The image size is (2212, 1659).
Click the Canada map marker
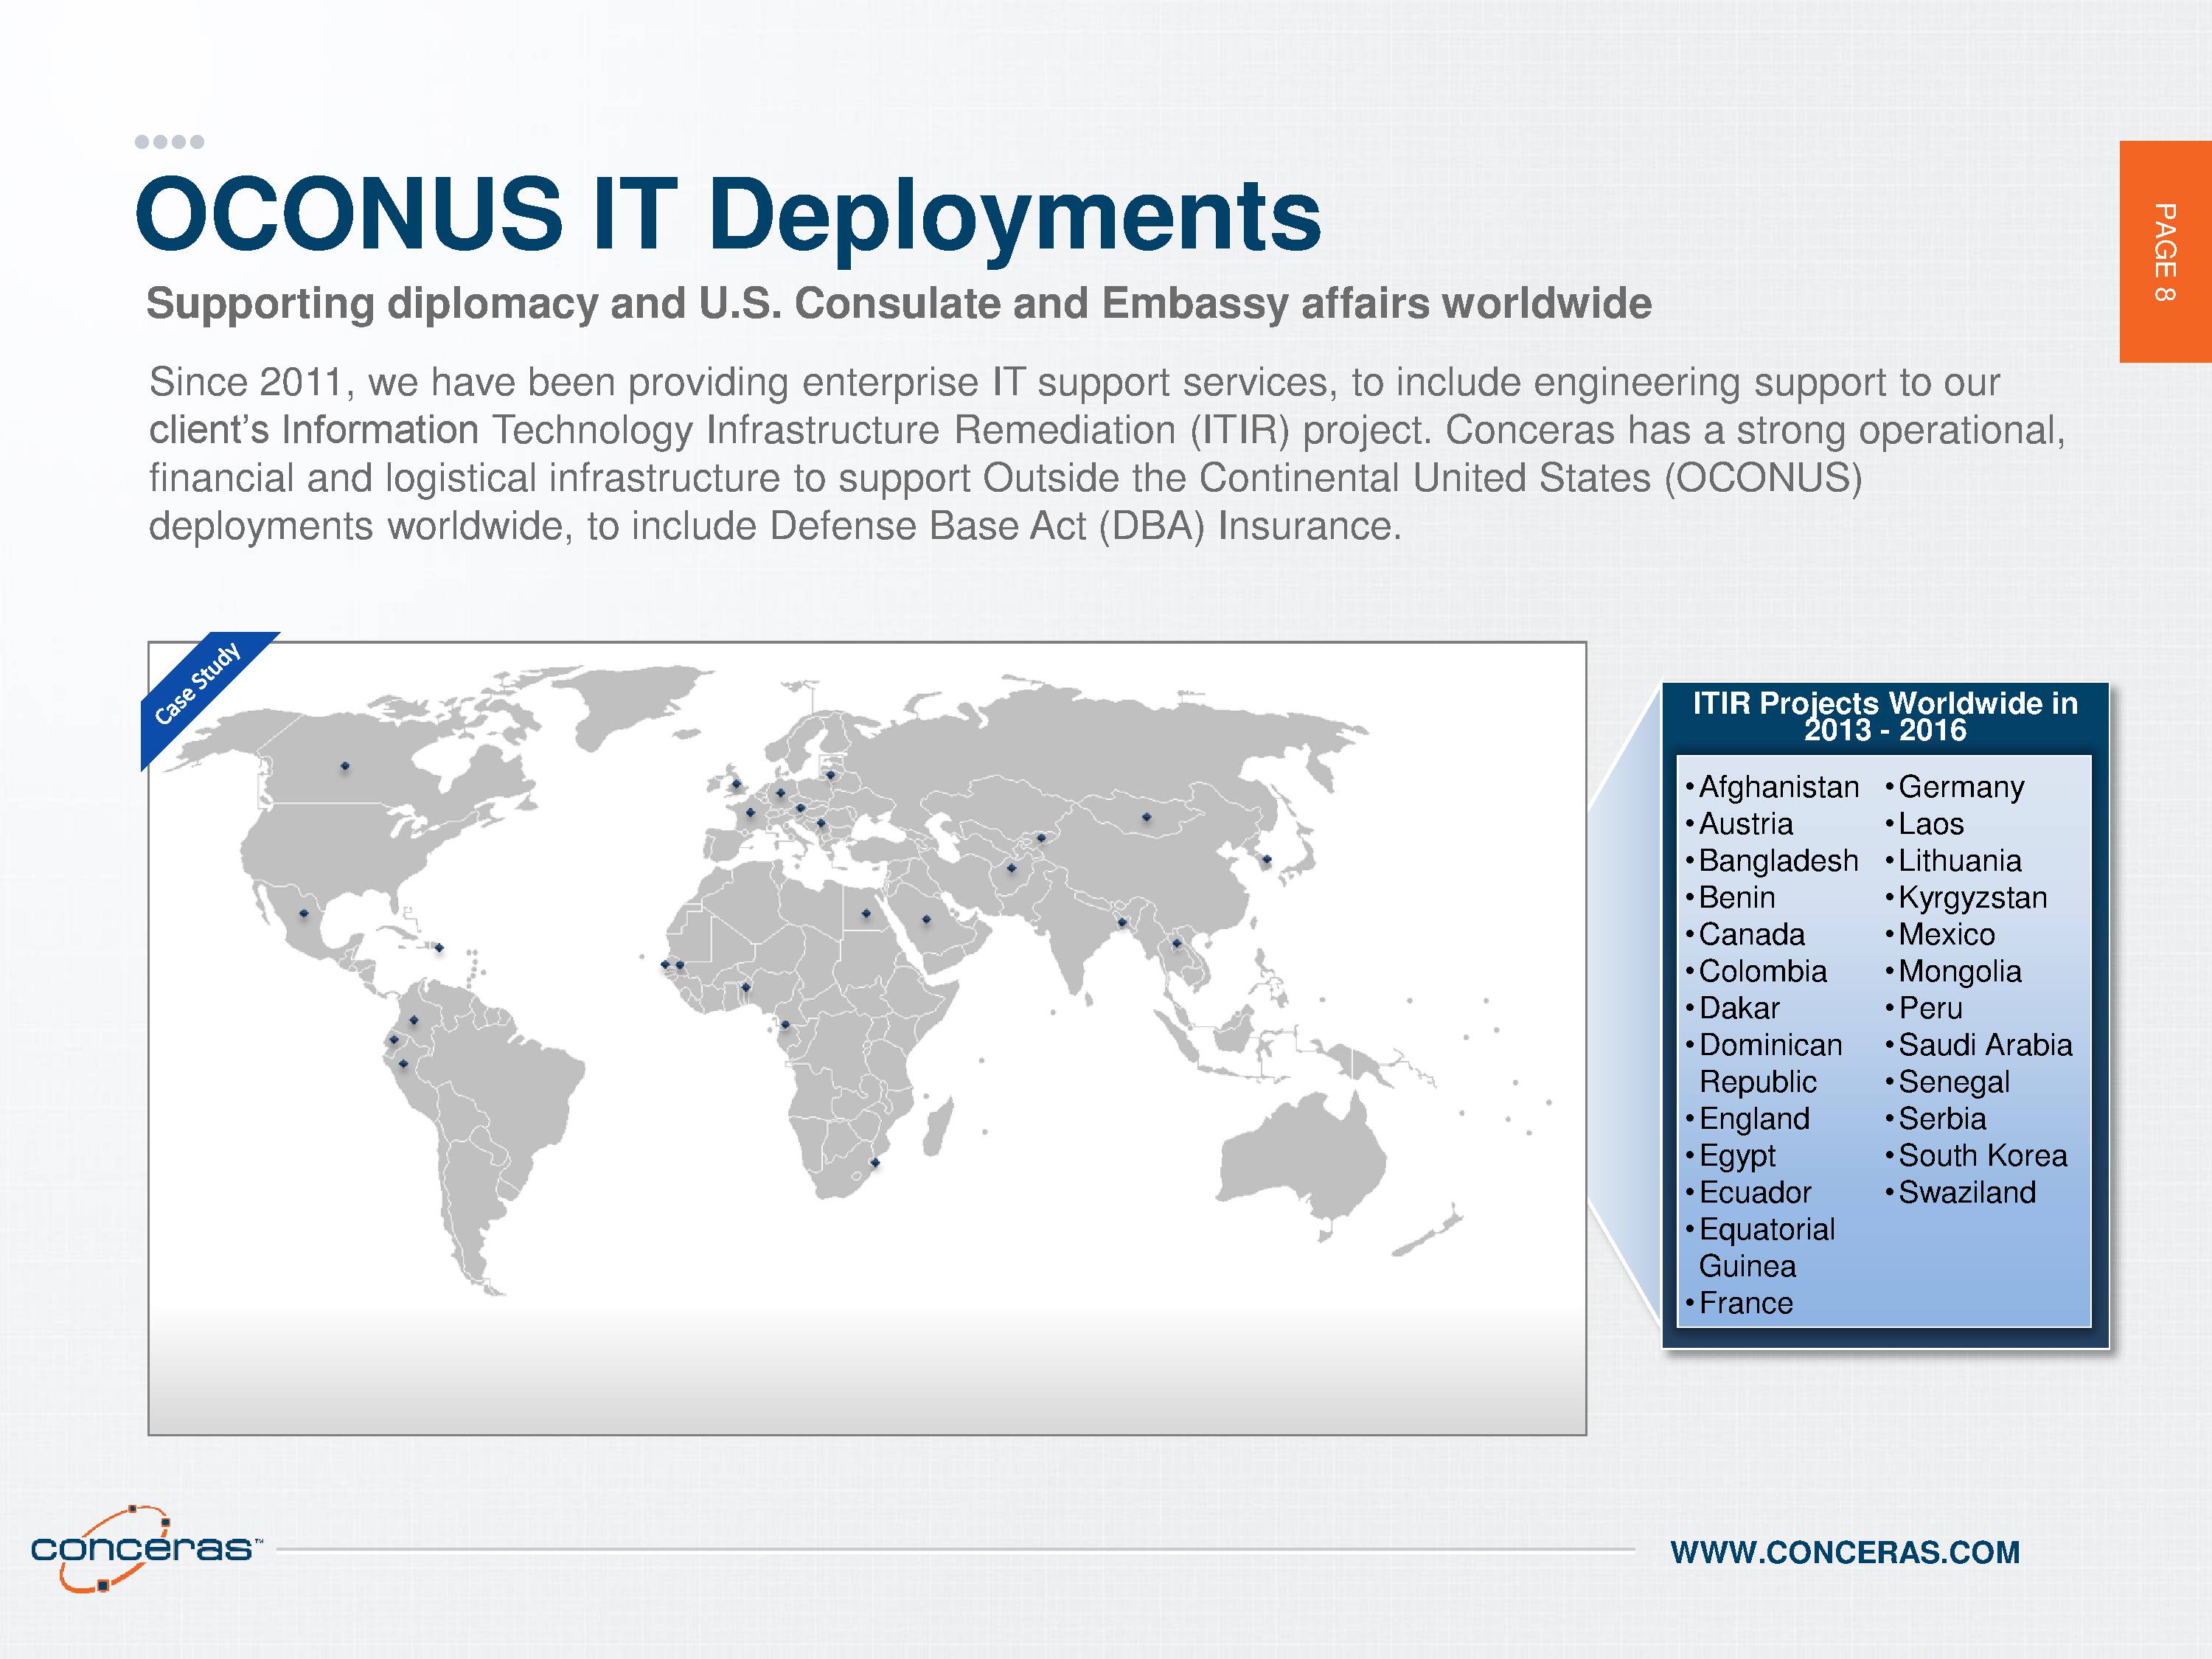345,767
